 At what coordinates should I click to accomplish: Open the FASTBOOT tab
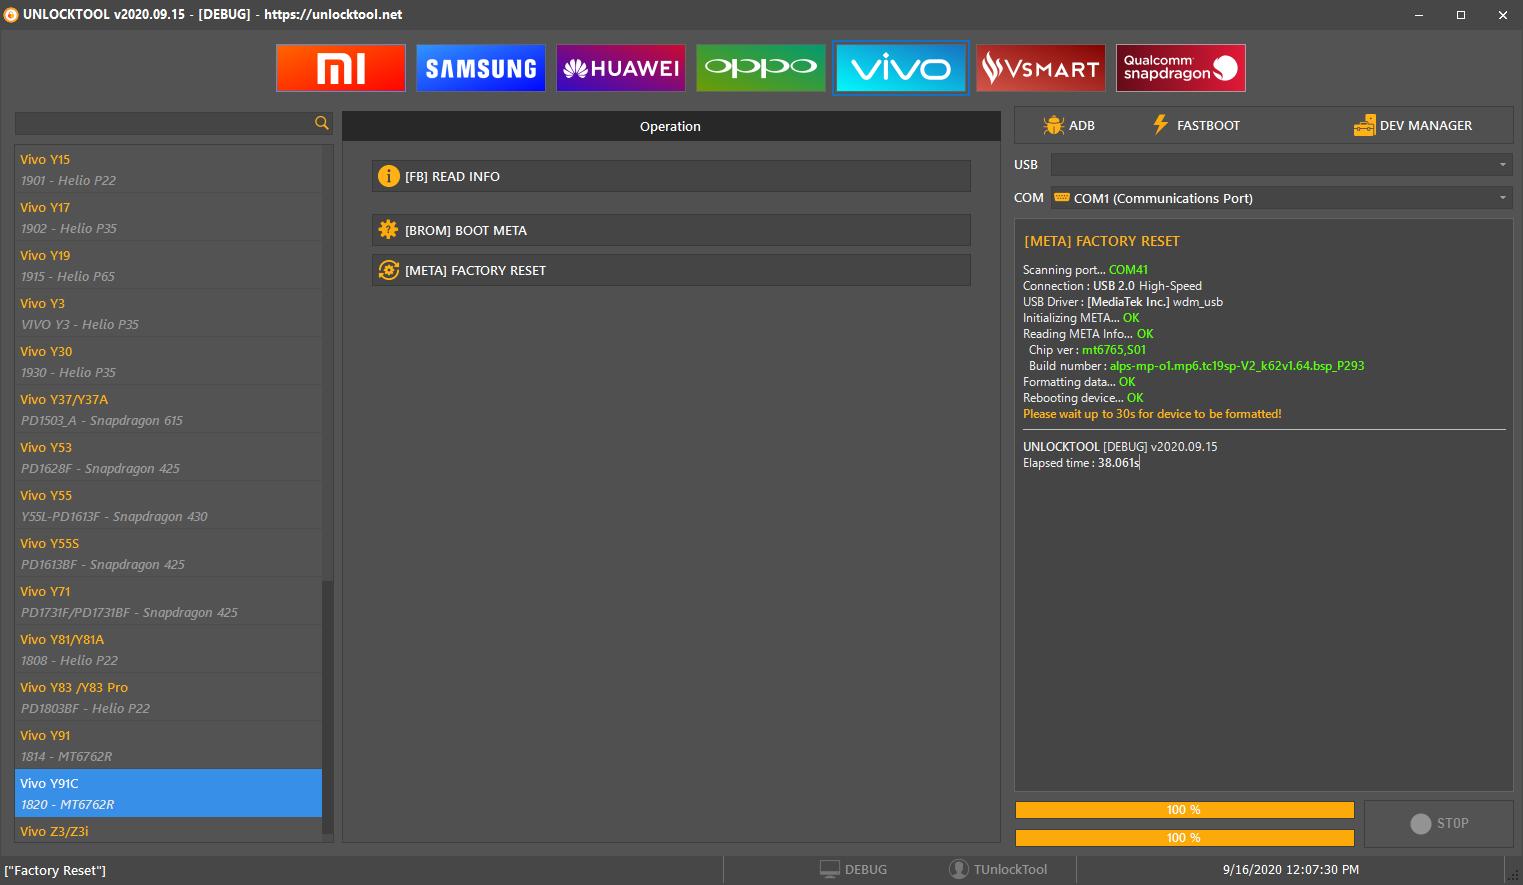click(1195, 125)
